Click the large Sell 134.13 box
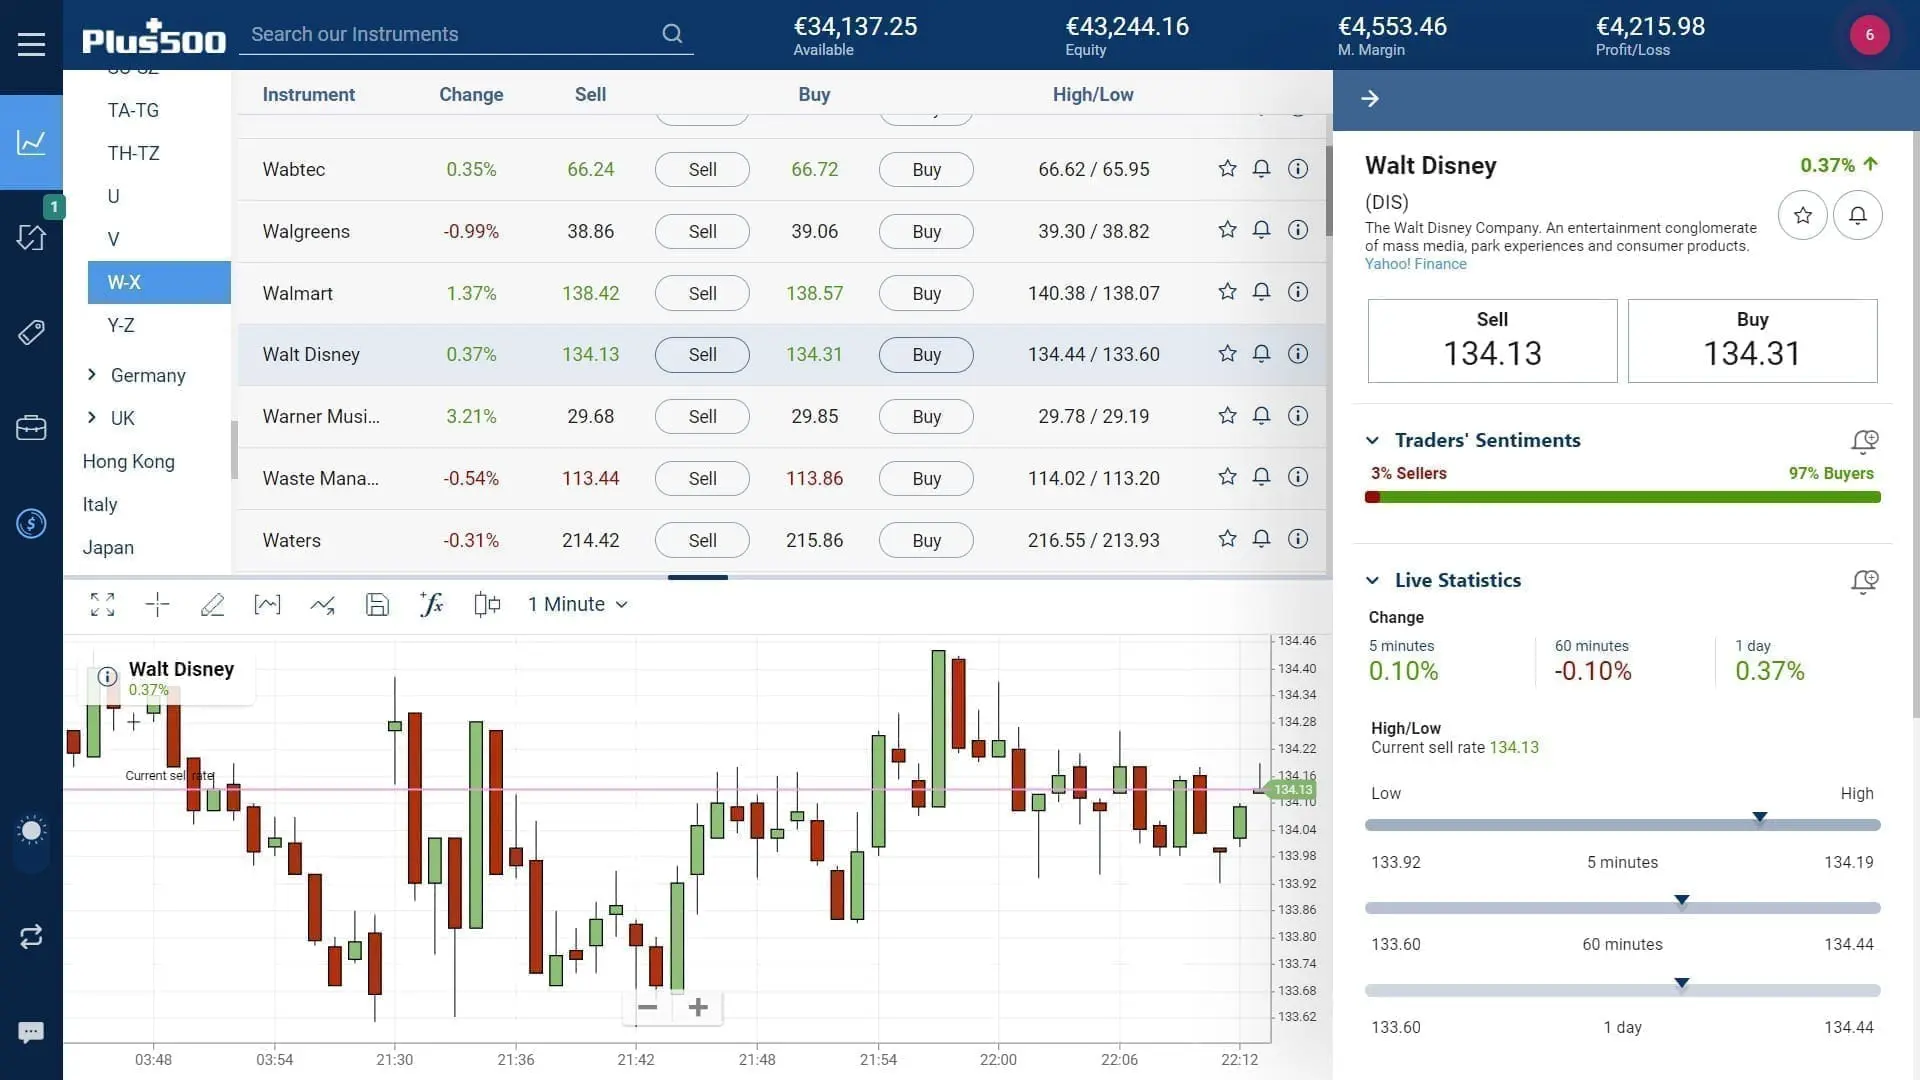Viewport: 1920px width, 1080px height. point(1492,341)
